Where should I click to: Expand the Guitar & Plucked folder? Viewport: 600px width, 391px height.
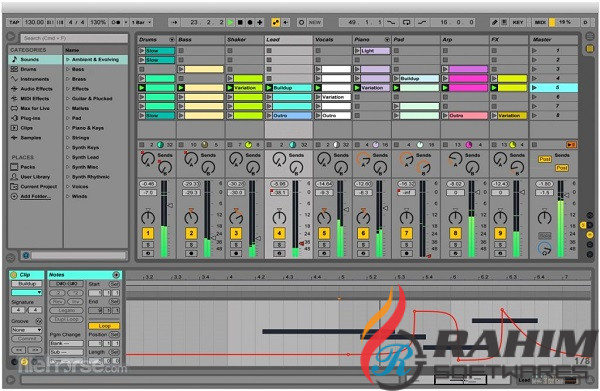point(68,99)
